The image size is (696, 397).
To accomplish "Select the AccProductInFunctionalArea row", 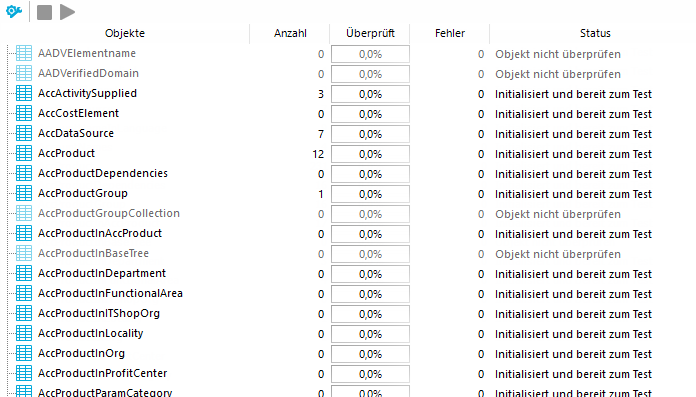I will 110,293.
